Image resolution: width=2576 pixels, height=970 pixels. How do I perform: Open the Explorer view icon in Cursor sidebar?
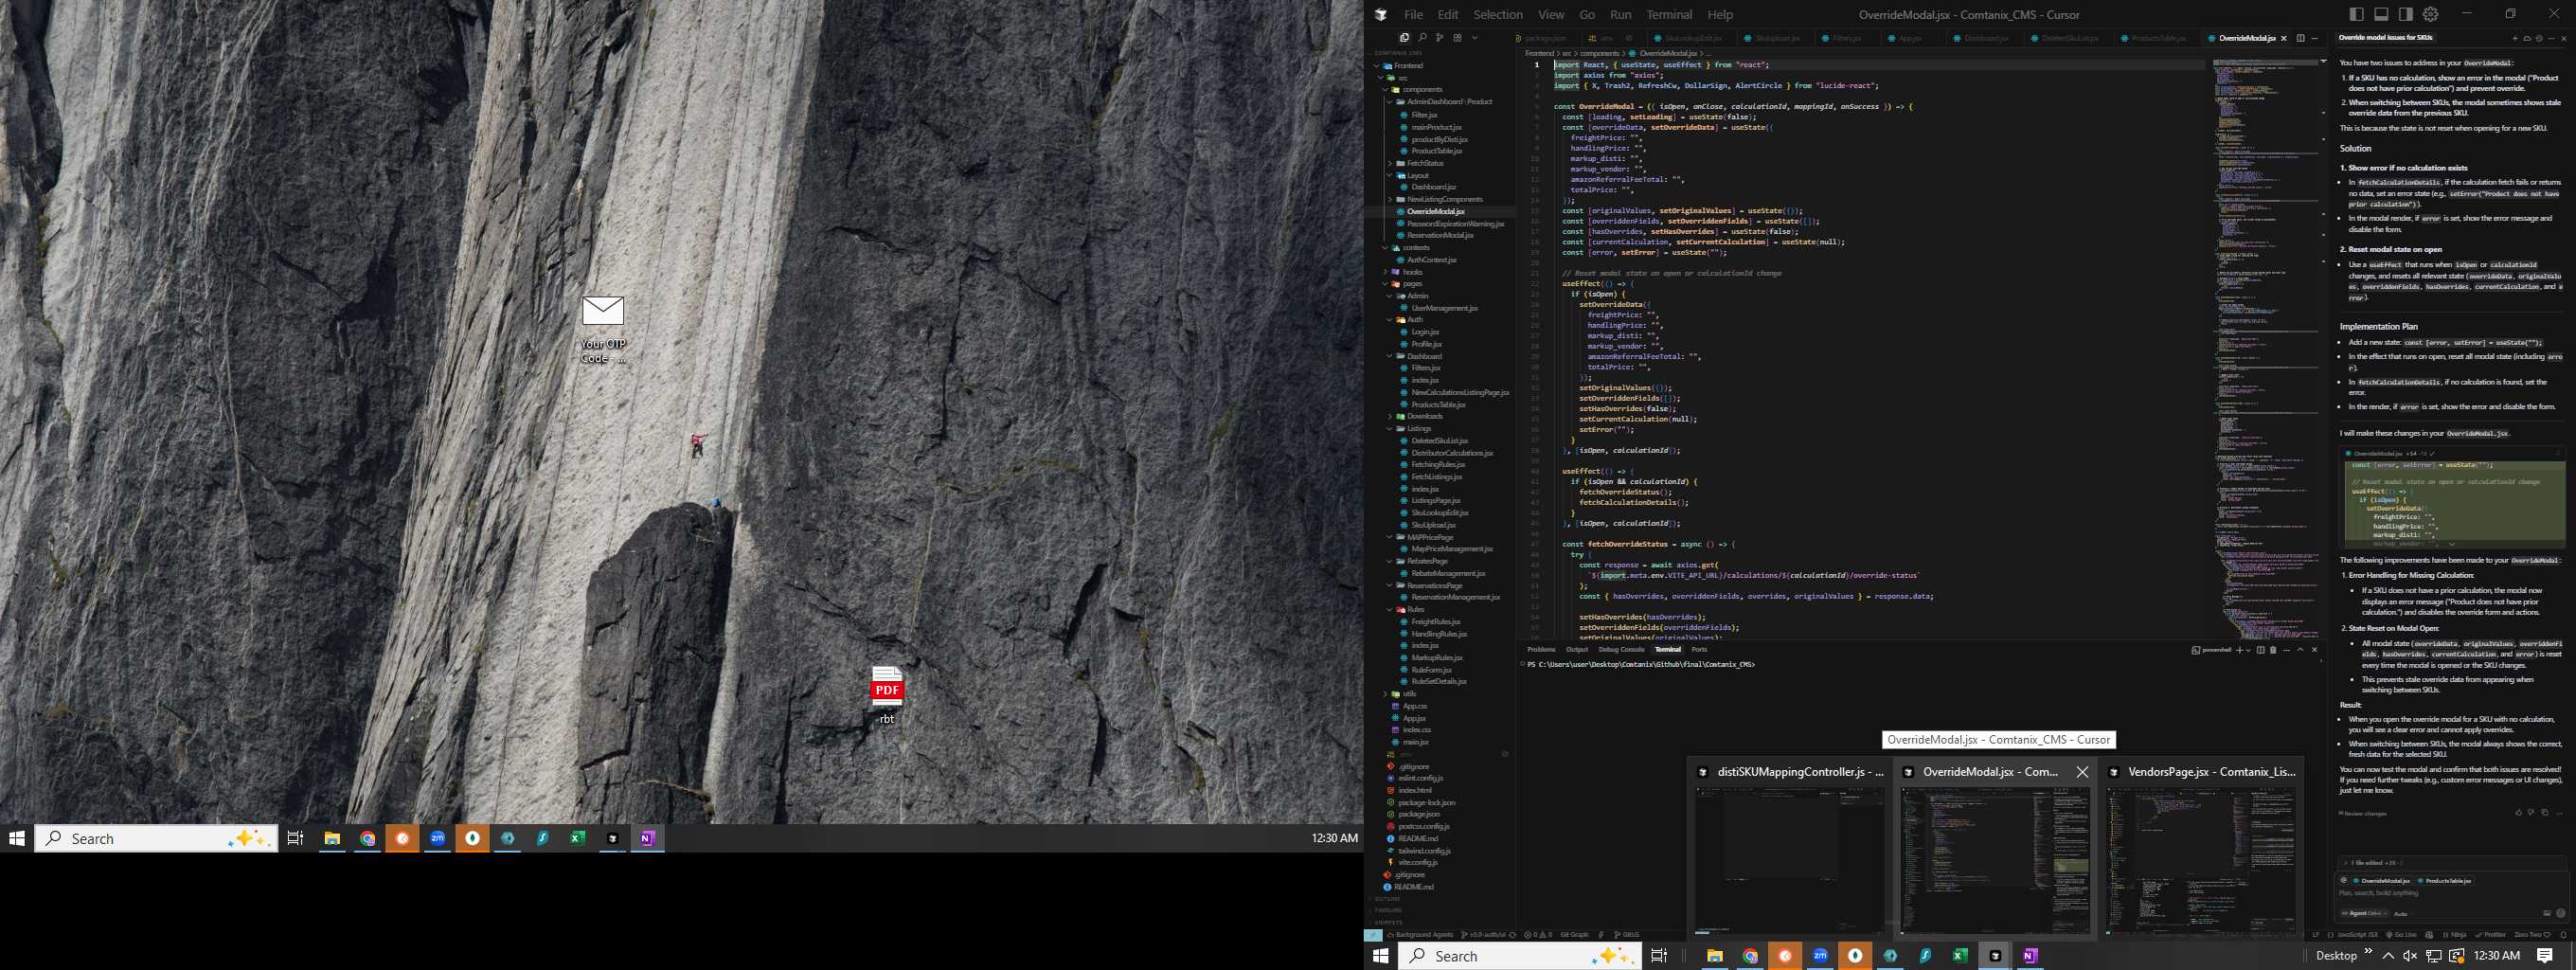(1405, 38)
